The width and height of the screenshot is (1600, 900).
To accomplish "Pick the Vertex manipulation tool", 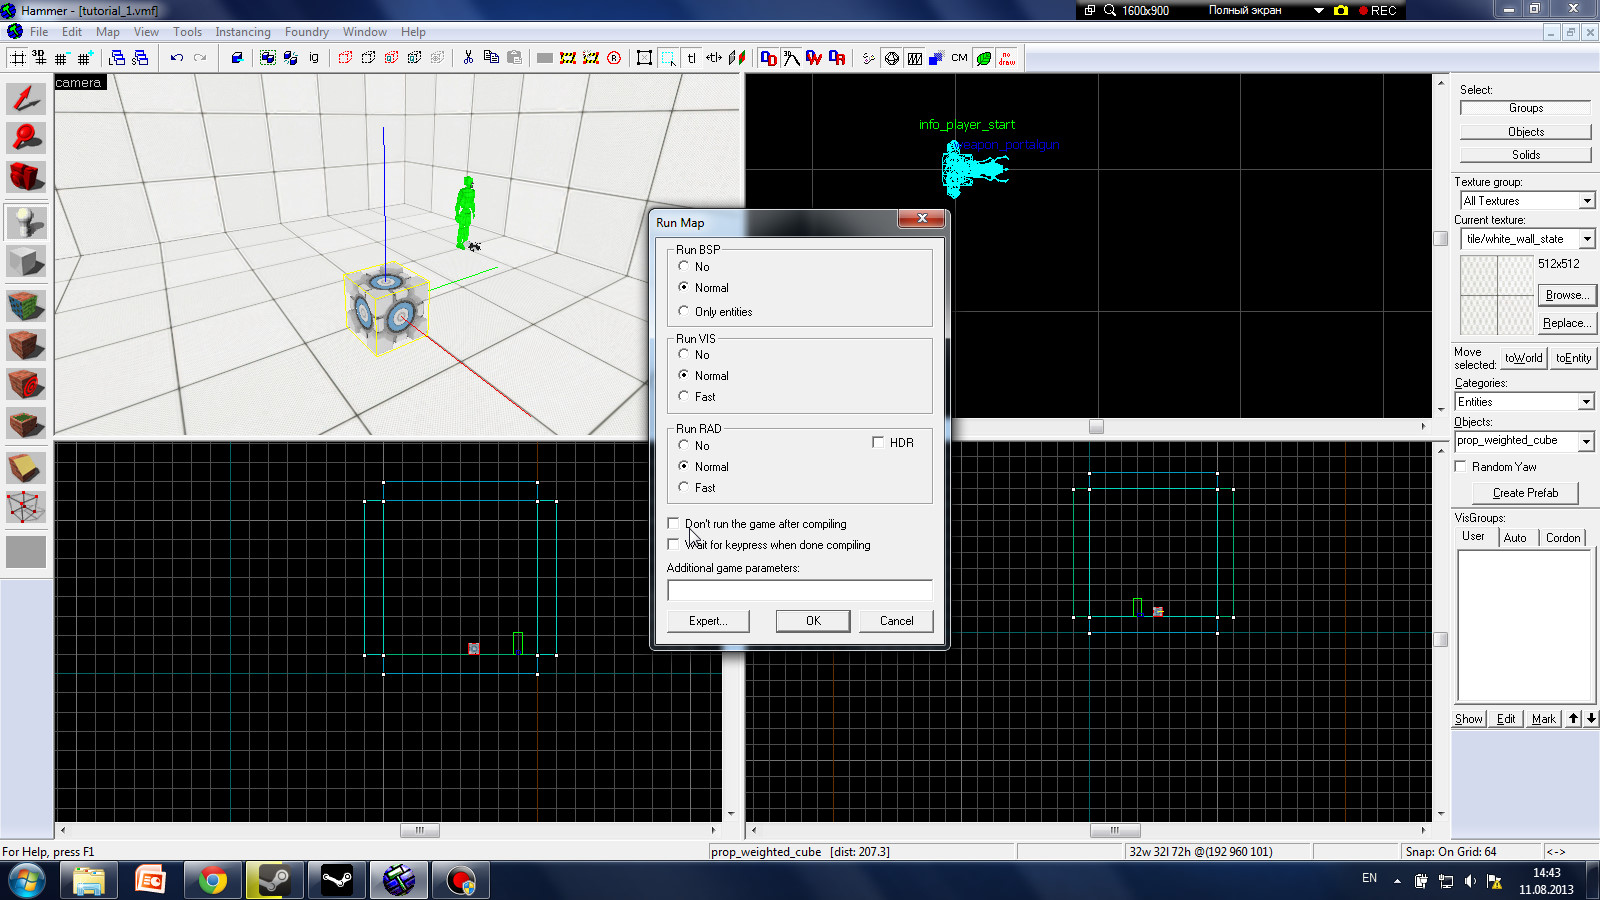I will coord(26,507).
